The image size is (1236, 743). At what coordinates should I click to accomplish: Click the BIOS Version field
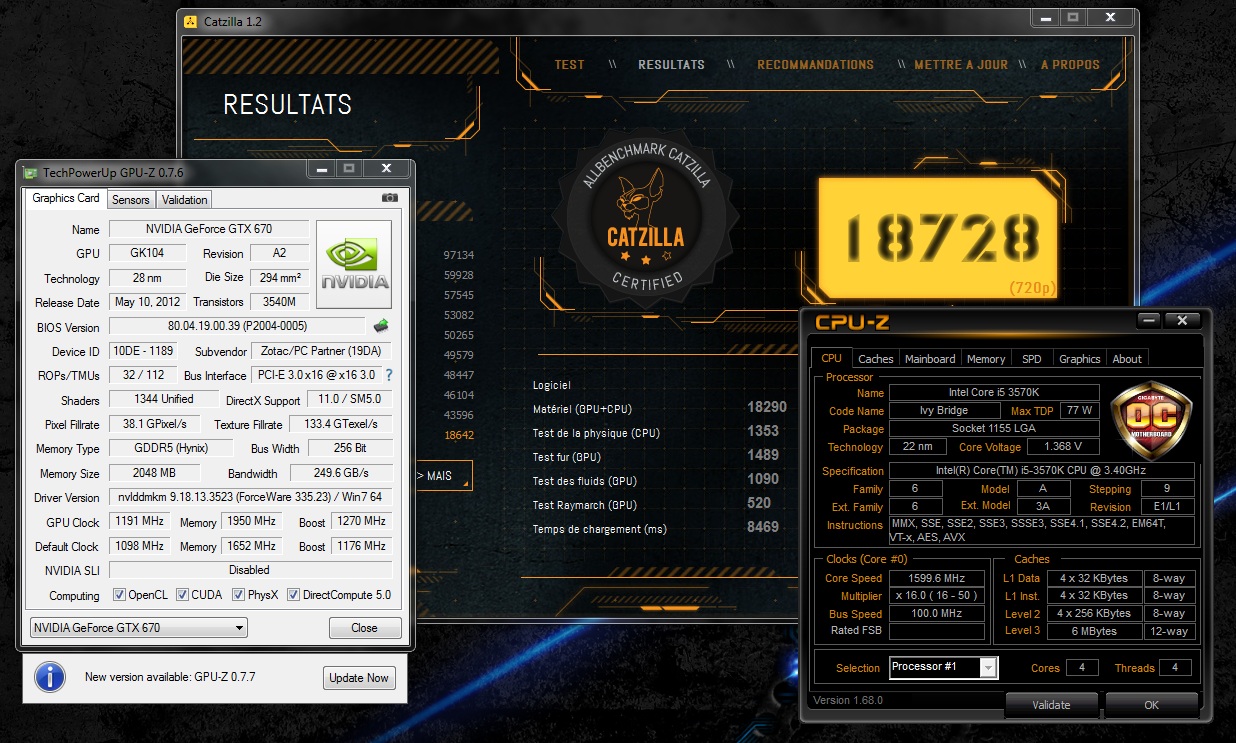(237, 326)
